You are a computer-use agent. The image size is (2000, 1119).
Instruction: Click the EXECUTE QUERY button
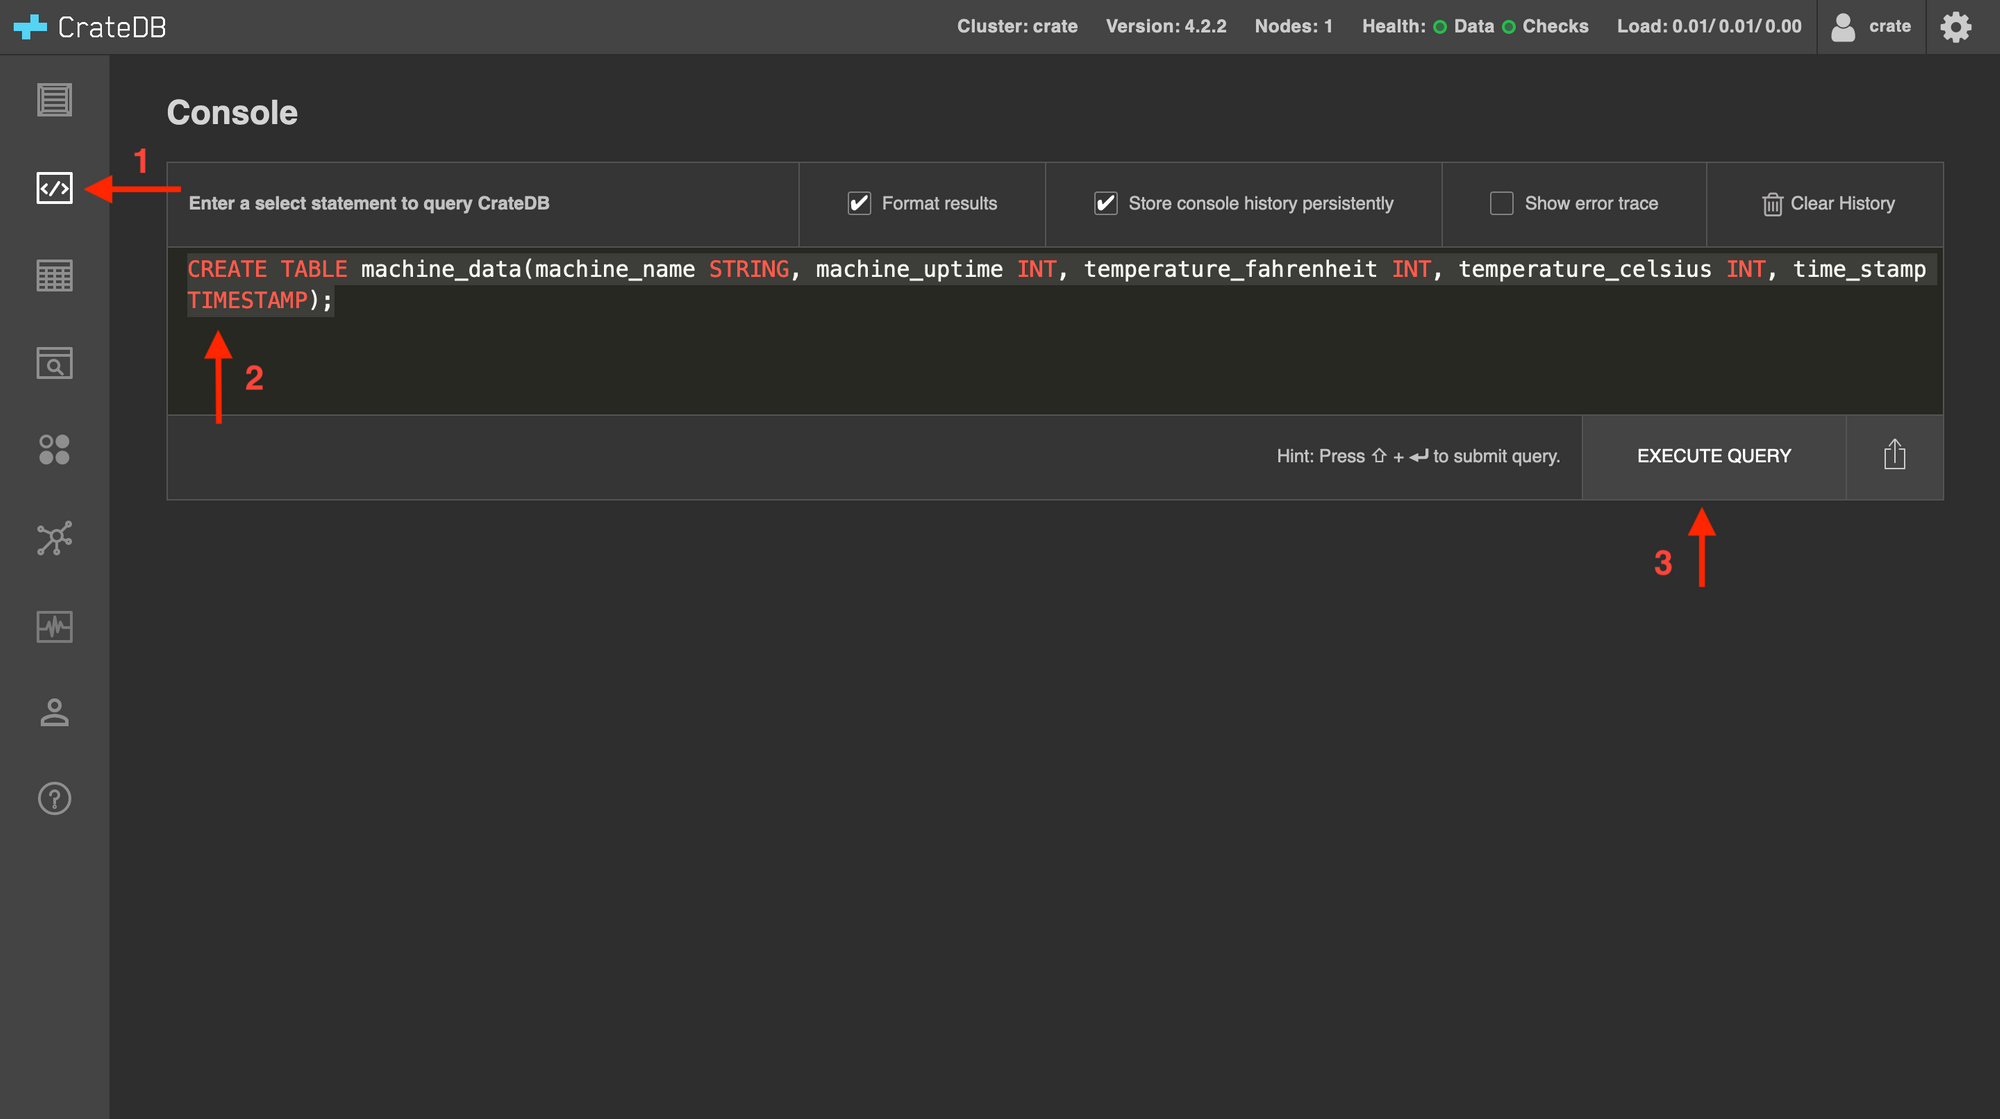pyautogui.click(x=1714, y=454)
